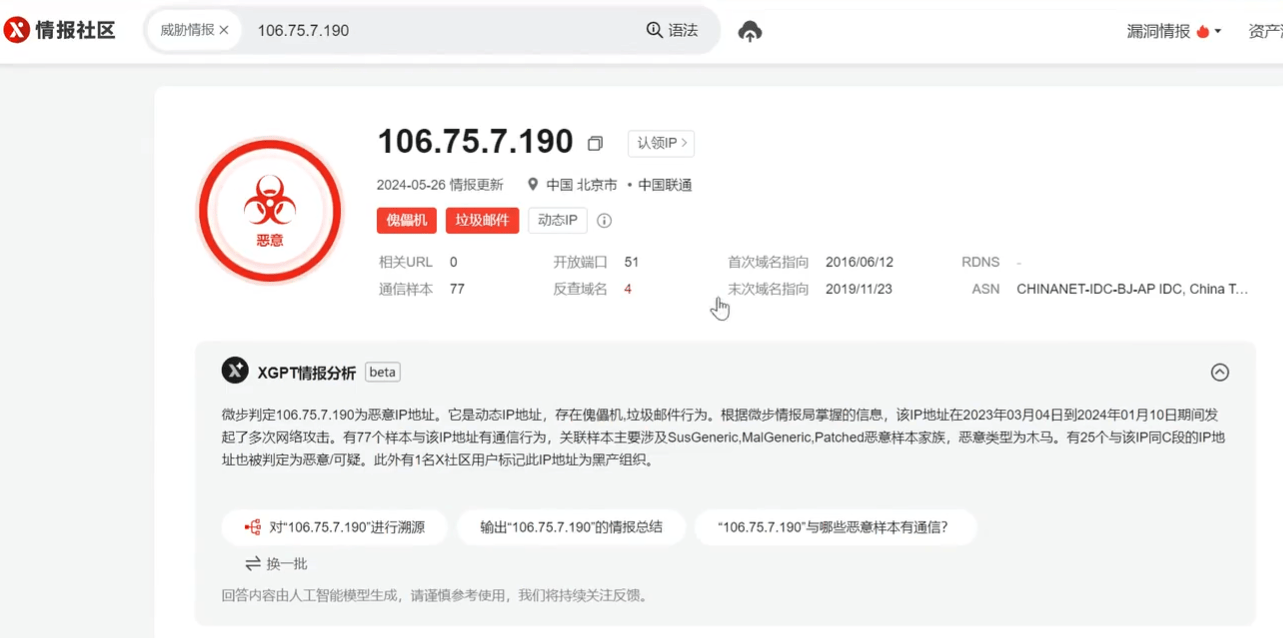Screen dimensions: 1283x638
Task: Click the cloud upload icon
Action: tap(750, 31)
